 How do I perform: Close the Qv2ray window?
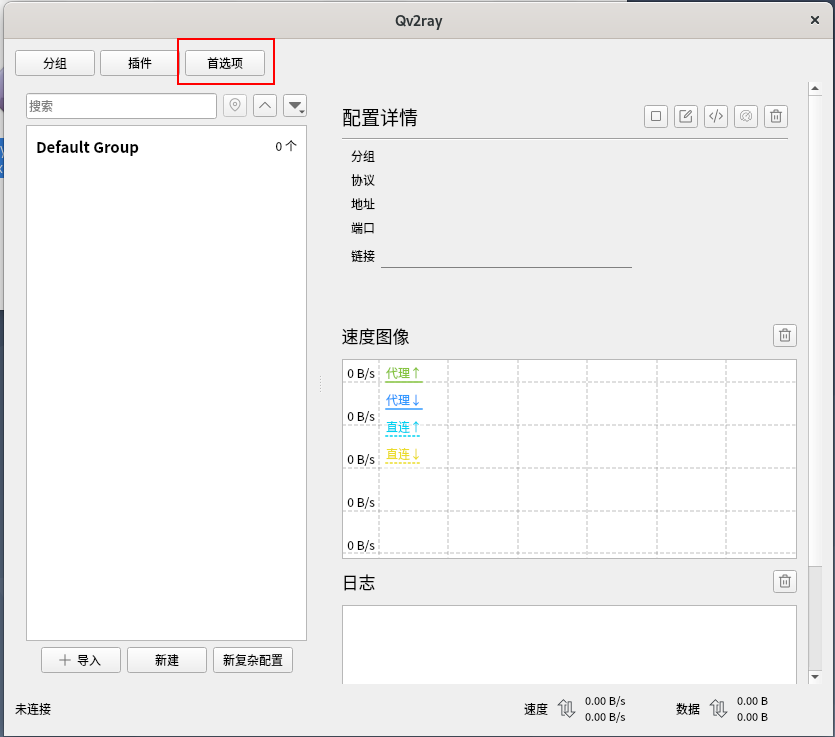pyautogui.click(x=815, y=20)
